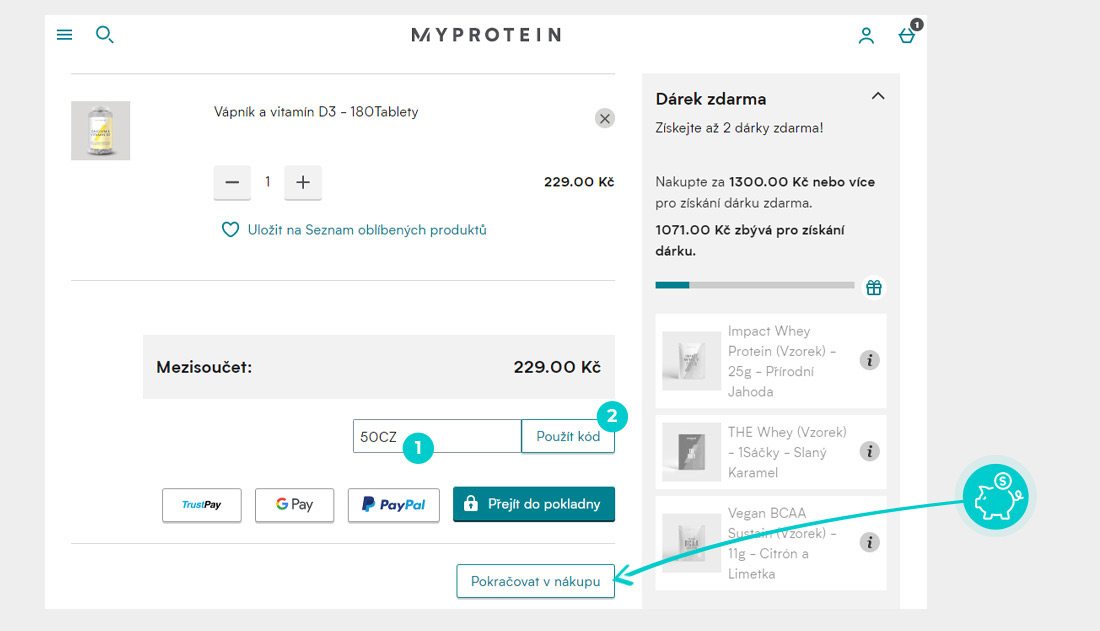1100x631 pixels.
Task: Apply code with Použít kód button
Action: click(568, 437)
